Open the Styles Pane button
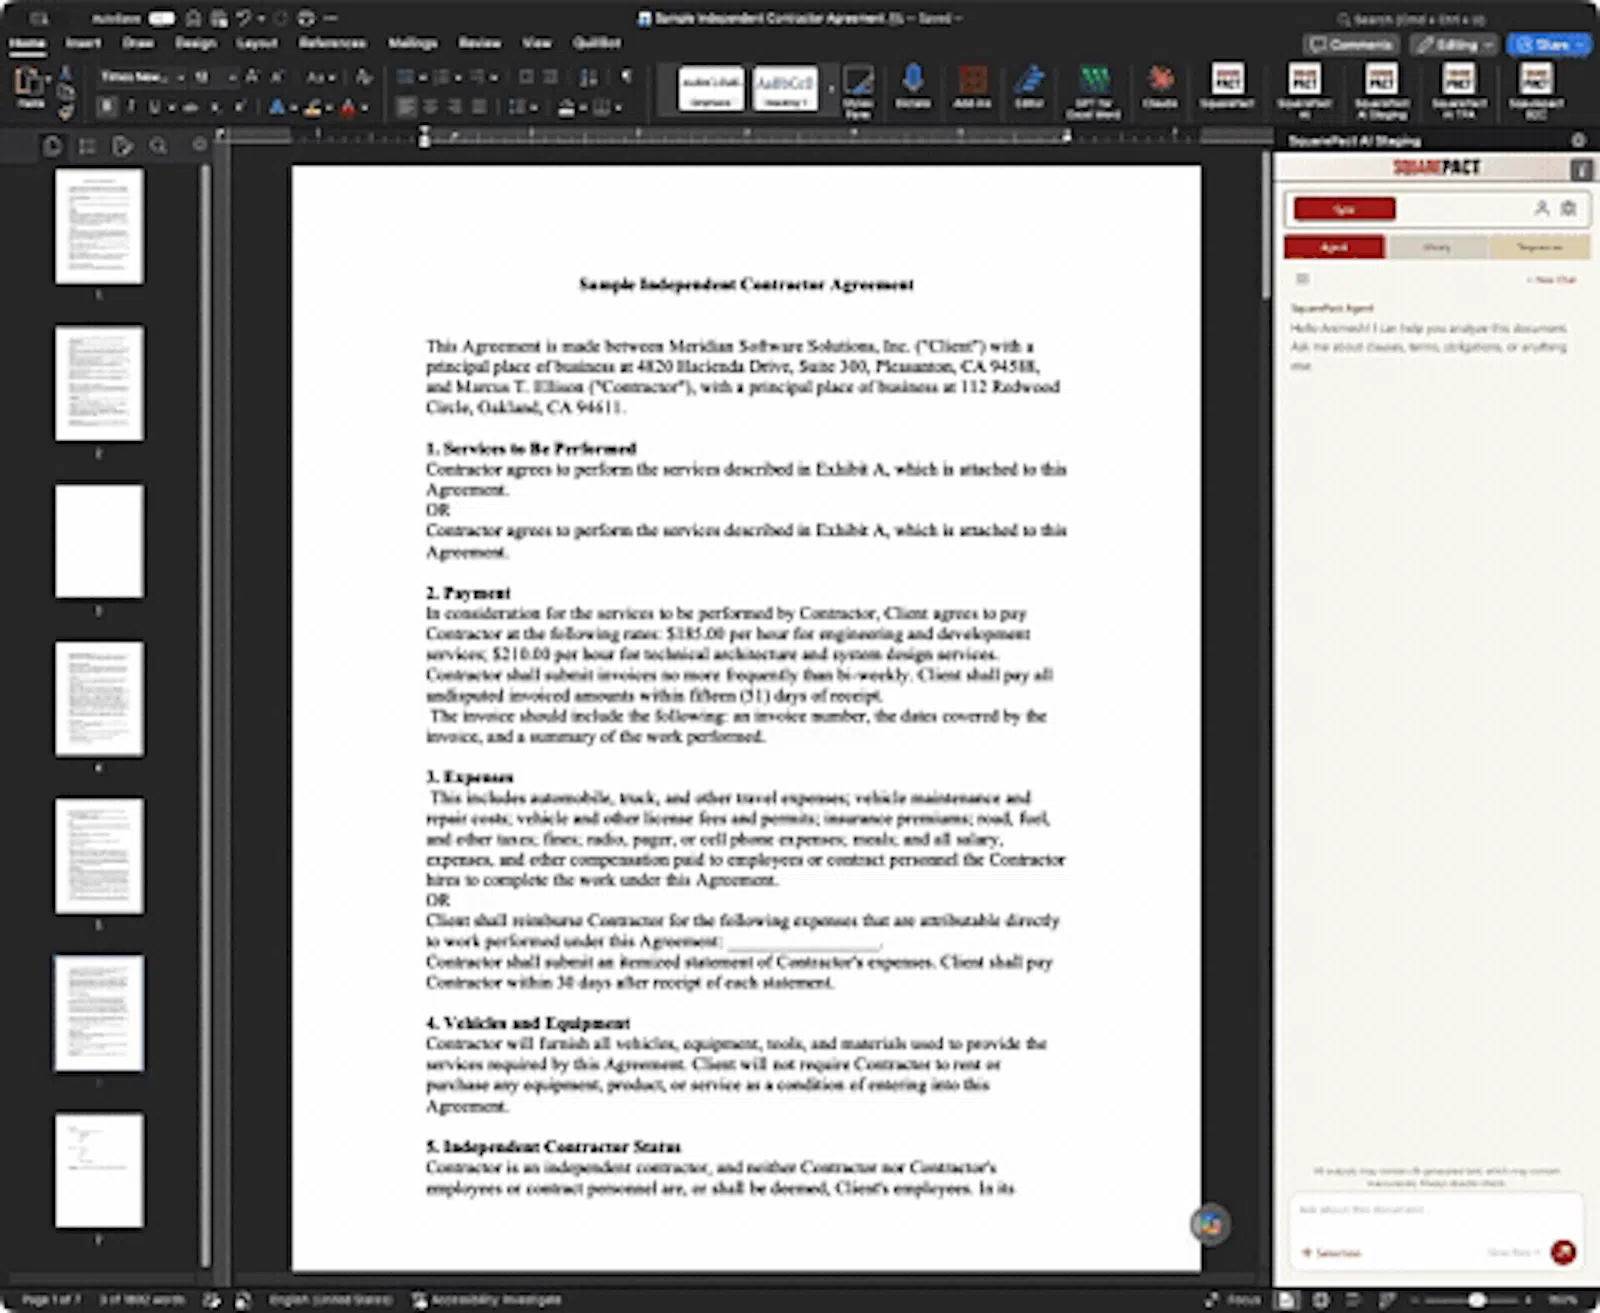1600x1313 pixels. click(858, 91)
